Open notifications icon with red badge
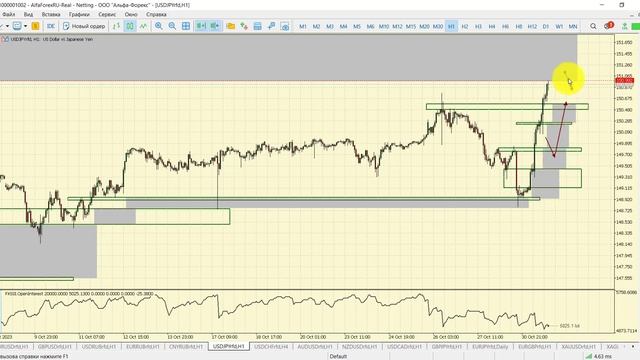 tap(609, 26)
